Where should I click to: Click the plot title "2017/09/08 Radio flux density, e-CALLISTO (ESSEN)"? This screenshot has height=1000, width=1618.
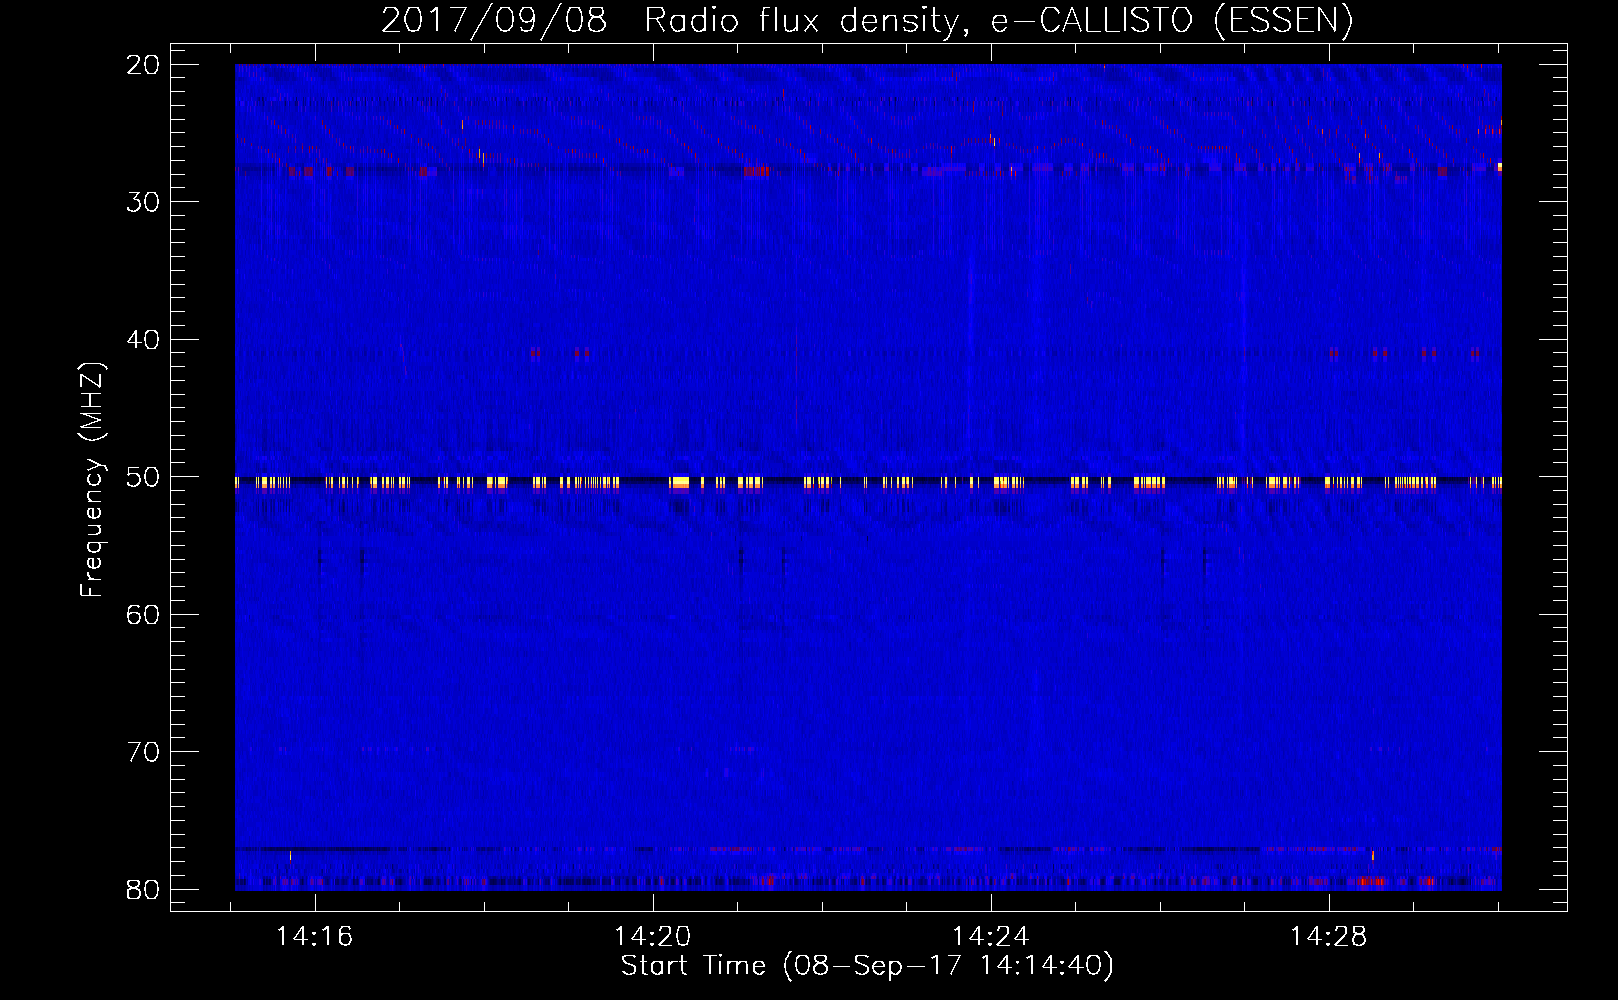867,20
